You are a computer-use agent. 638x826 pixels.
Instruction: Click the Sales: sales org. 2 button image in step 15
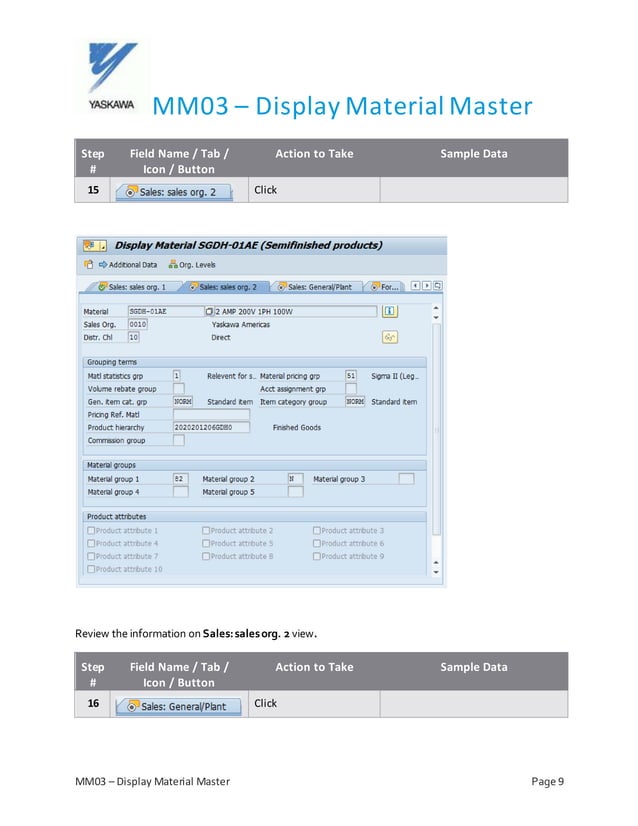(174, 192)
